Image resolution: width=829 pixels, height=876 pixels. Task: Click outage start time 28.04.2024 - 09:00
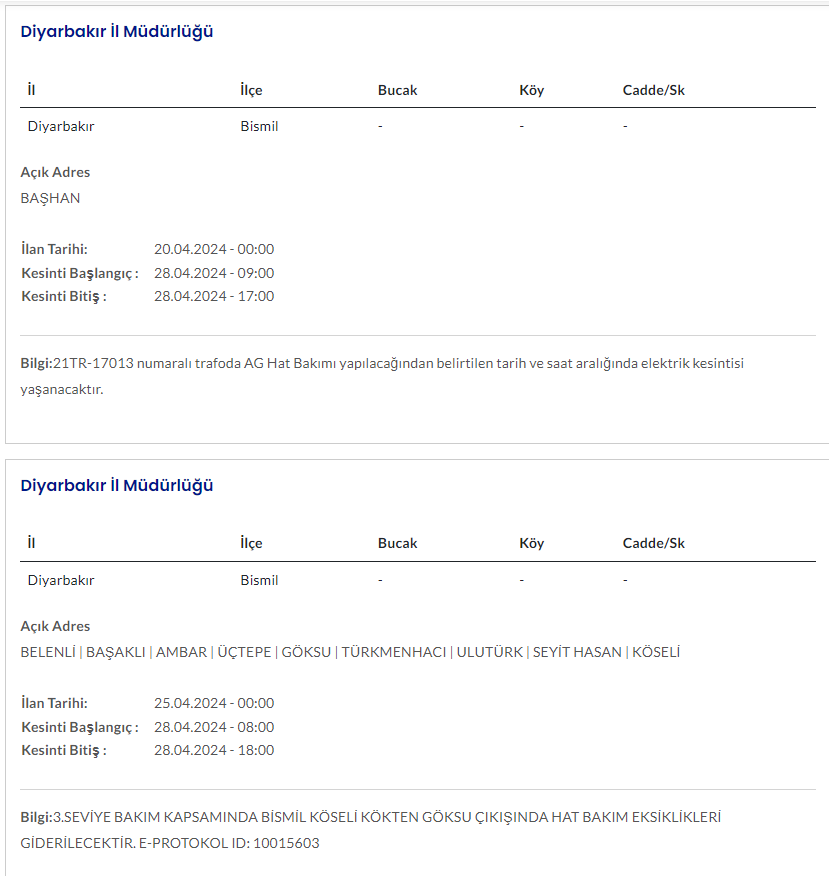tap(214, 273)
